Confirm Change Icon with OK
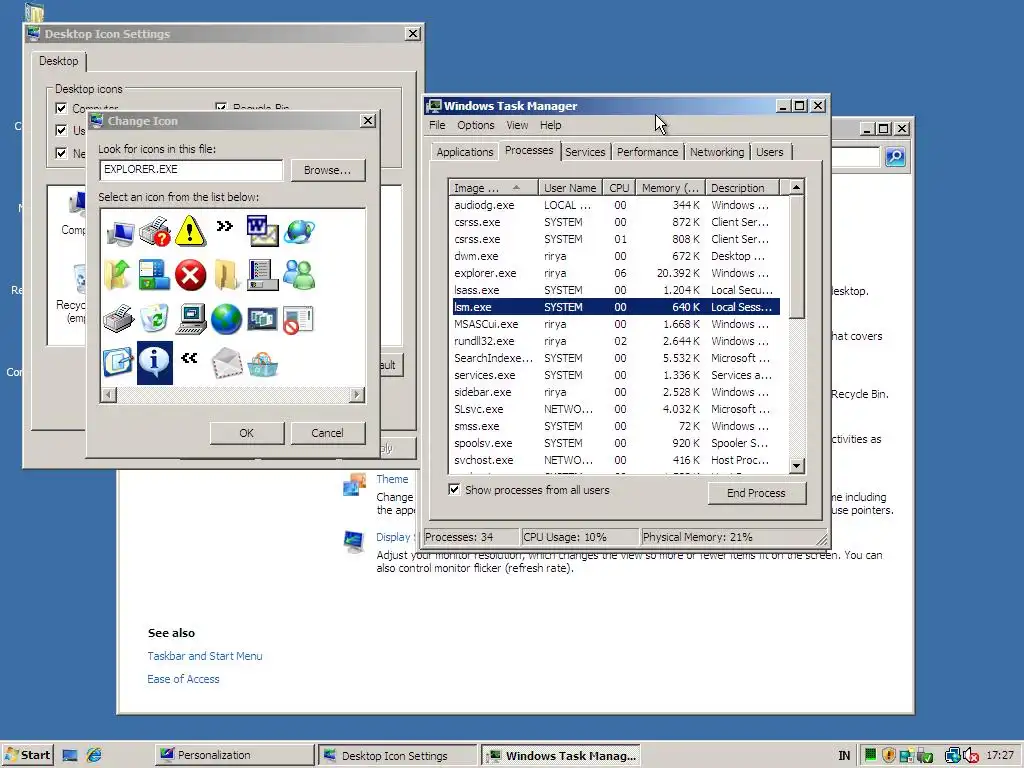 [x=246, y=432]
